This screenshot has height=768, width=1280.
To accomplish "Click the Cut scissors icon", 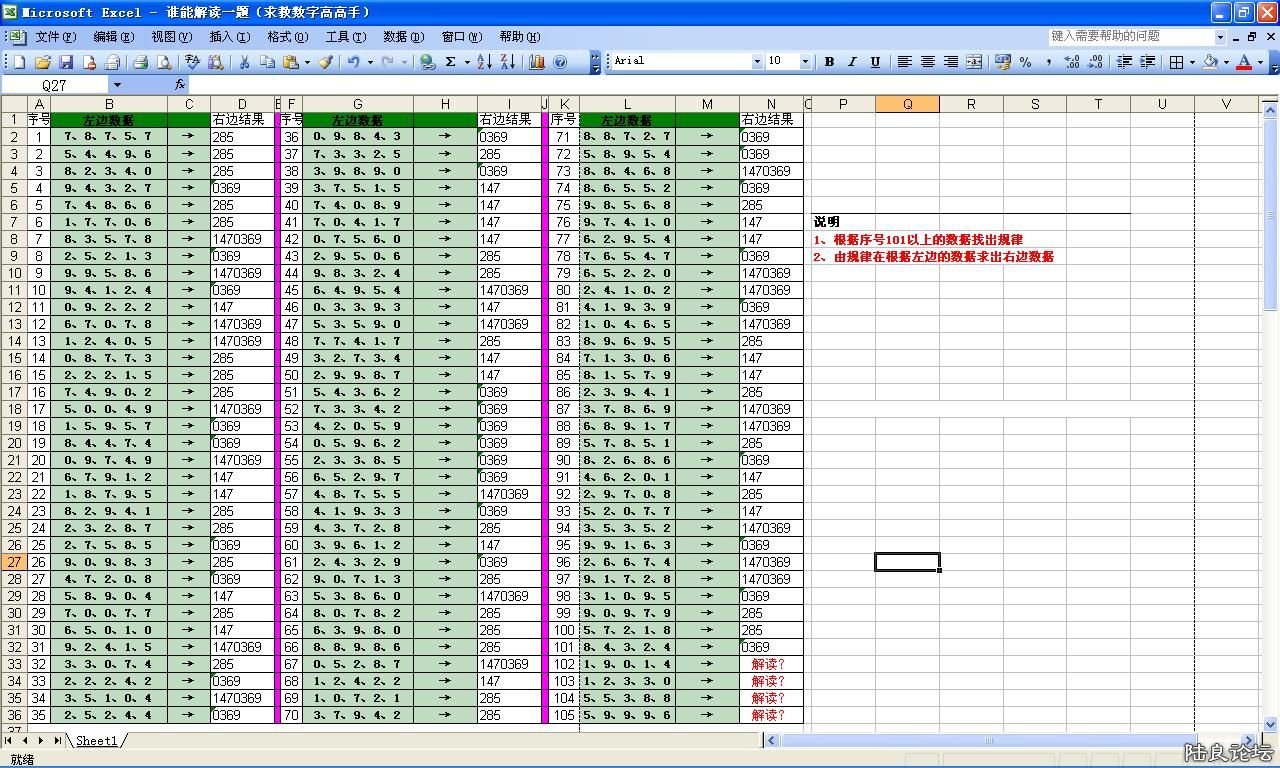I will point(243,62).
